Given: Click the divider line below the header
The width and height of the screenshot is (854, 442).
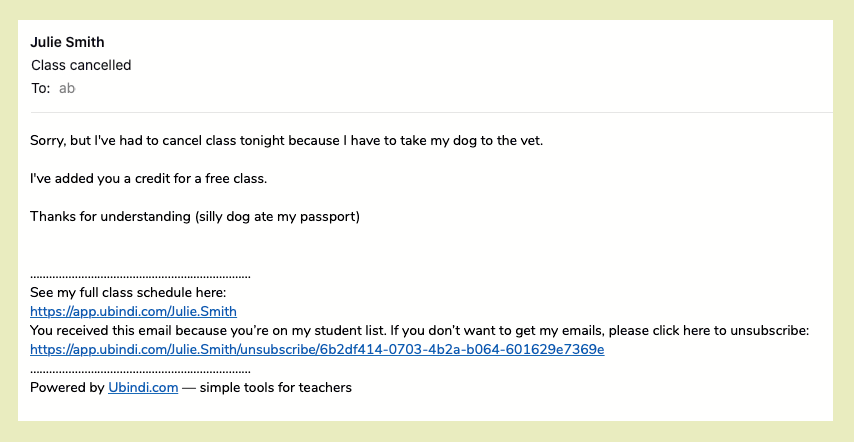Looking at the screenshot, I should [425, 112].
